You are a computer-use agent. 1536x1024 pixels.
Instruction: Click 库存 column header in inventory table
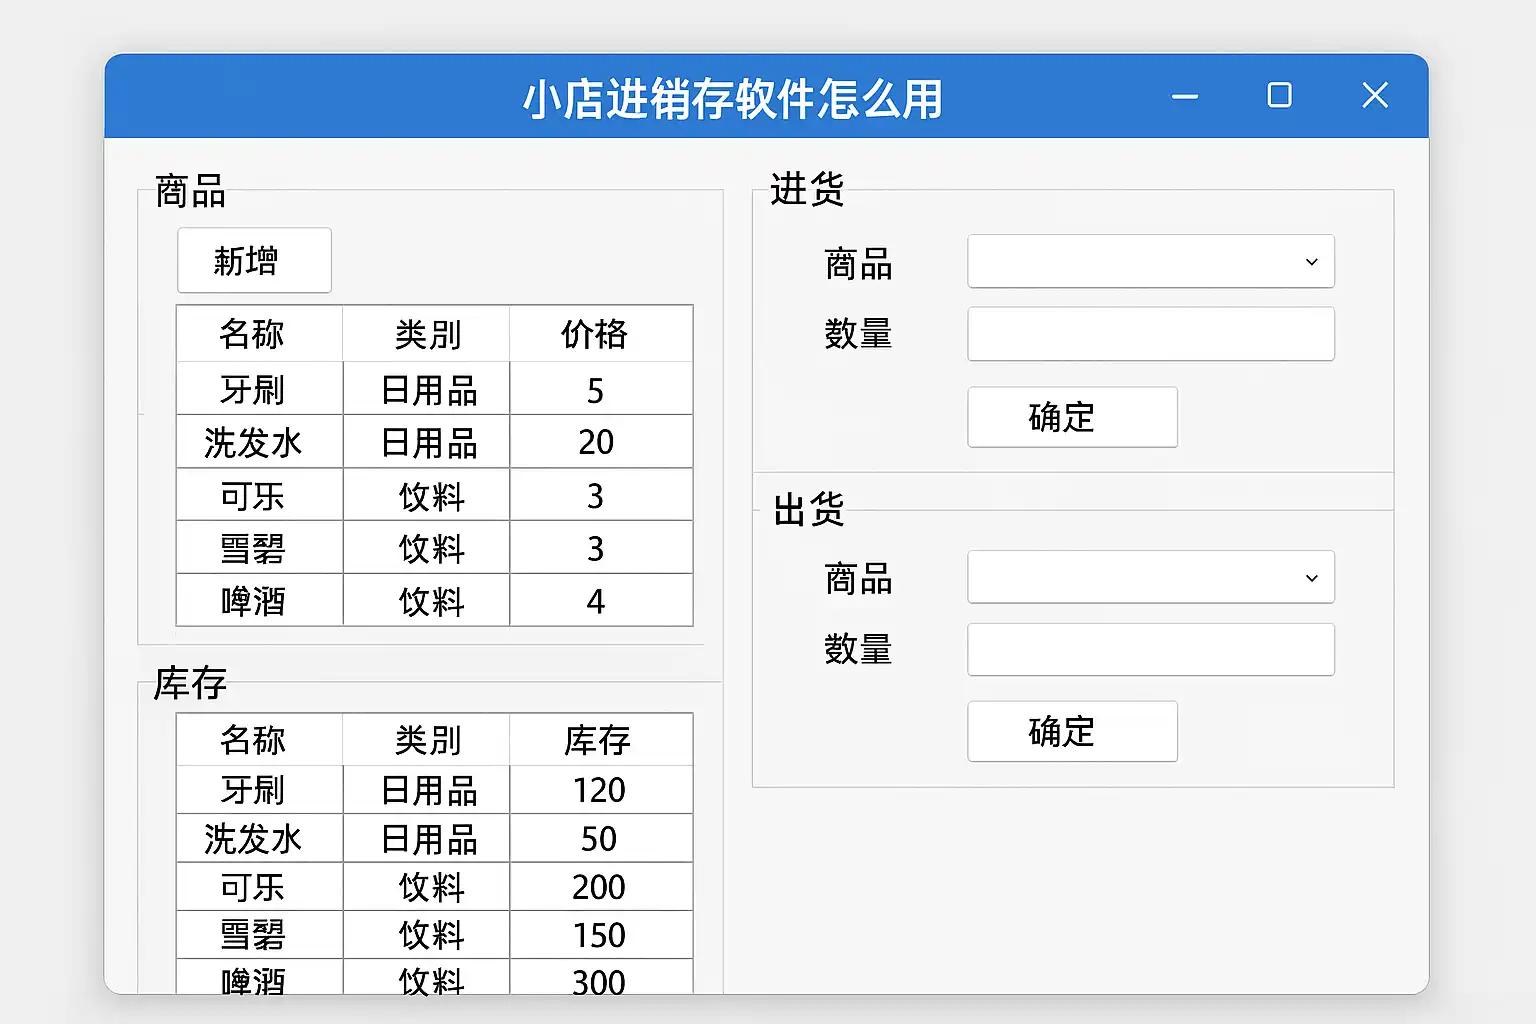598,740
